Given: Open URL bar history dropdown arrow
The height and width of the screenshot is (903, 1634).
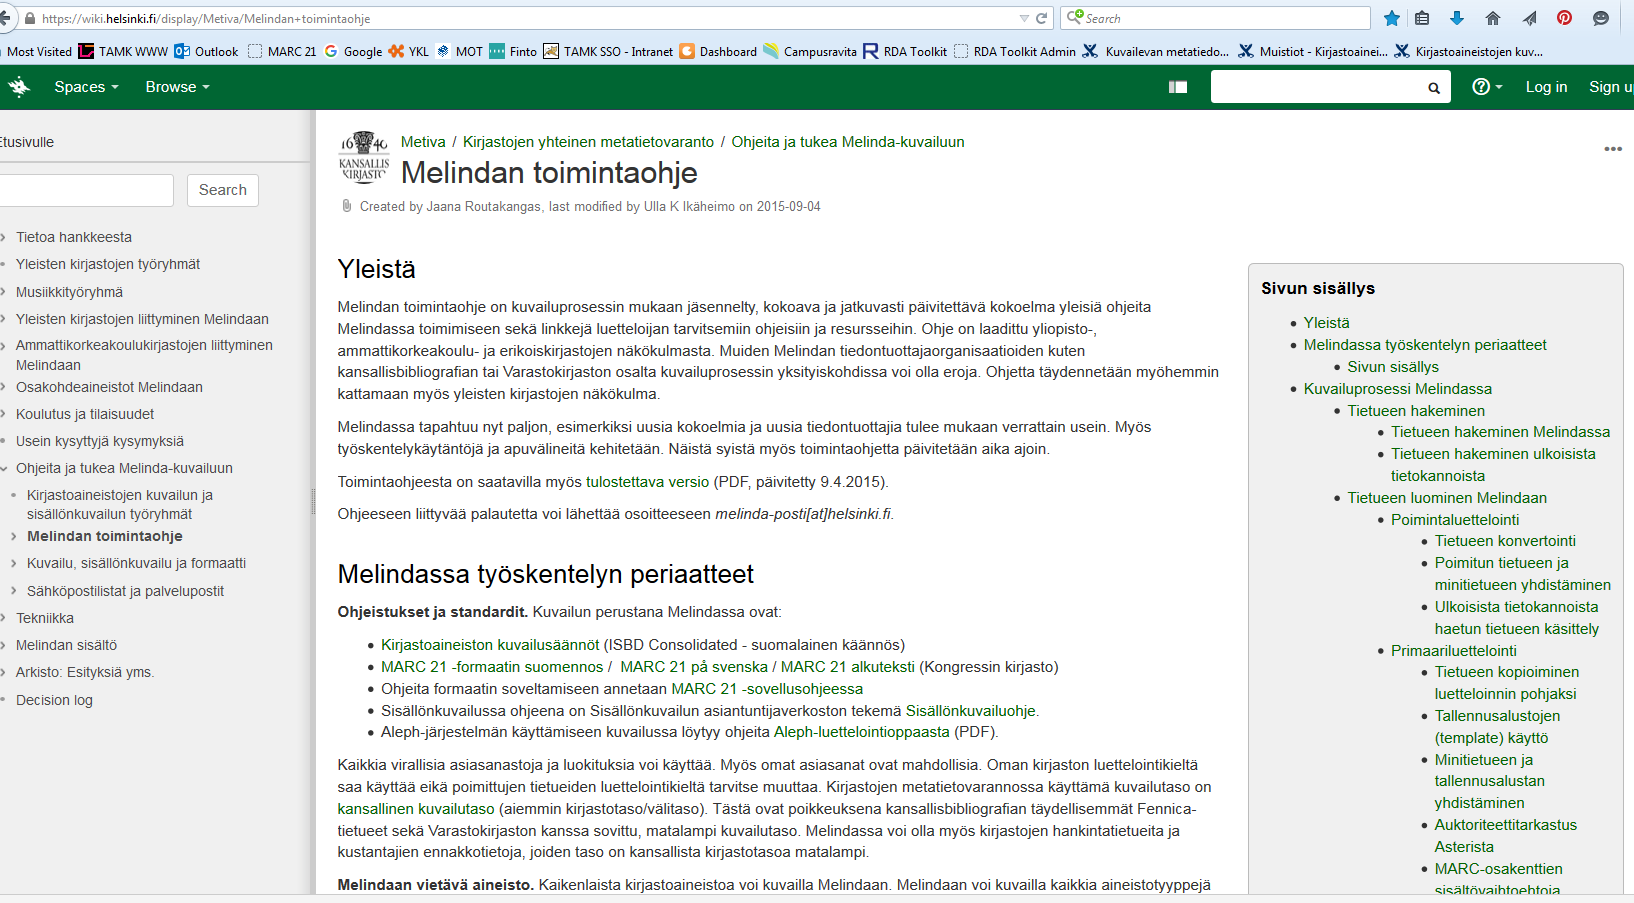Looking at the screenshot, I should (1023, 18).
